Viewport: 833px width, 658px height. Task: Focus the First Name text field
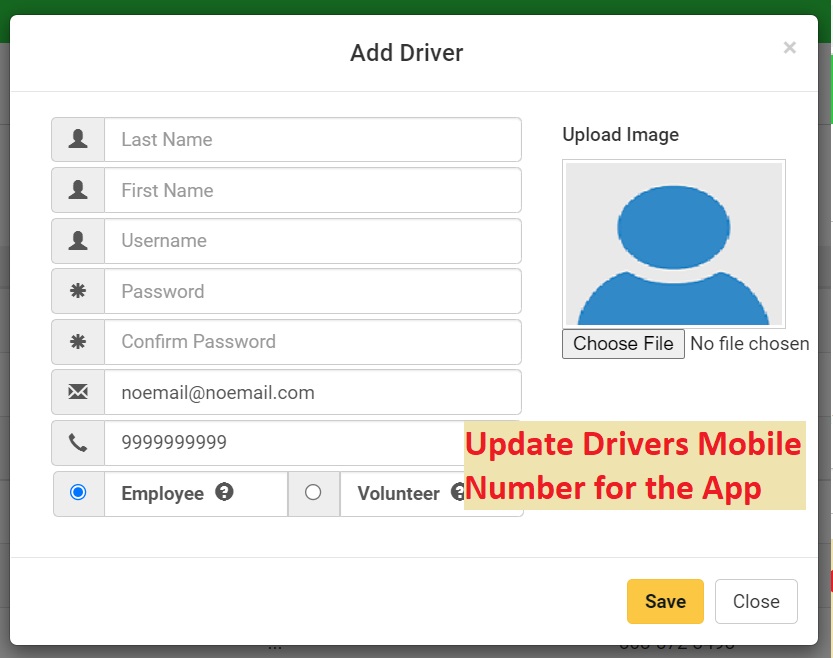pyautogui.click(x=312, y=190)
